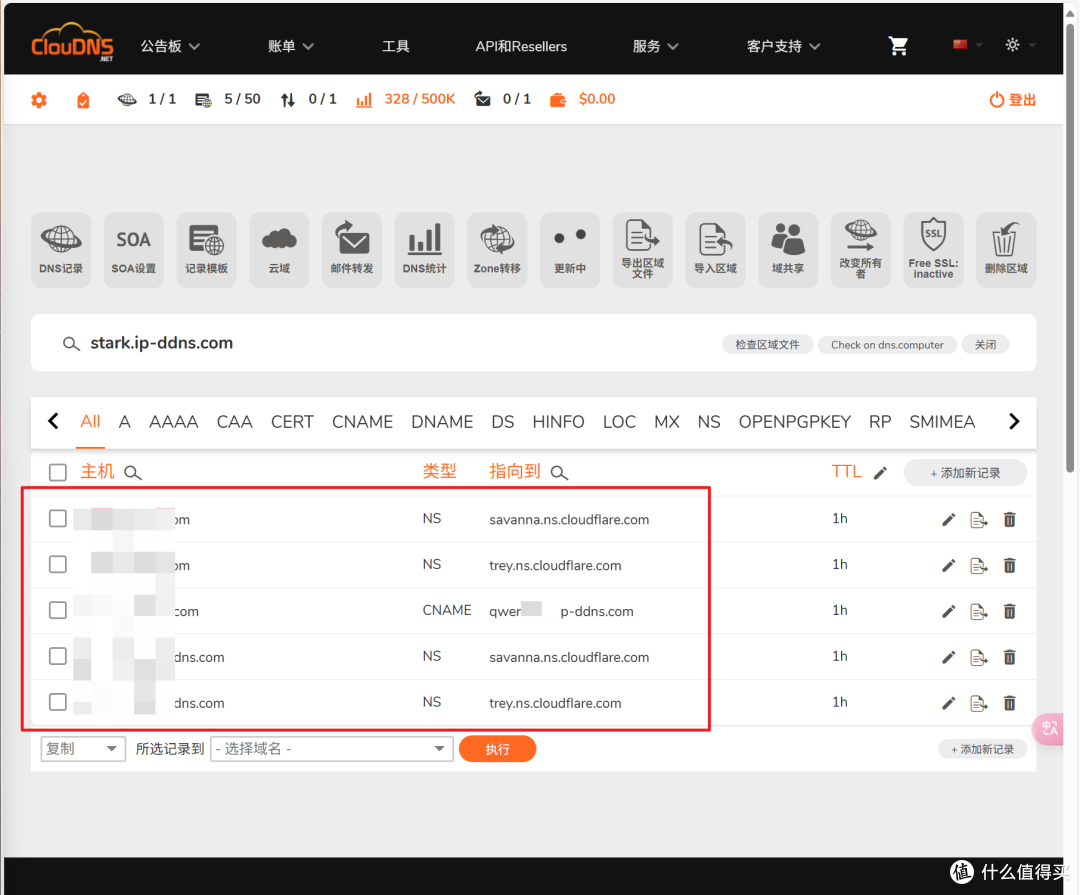1080x895 pixels.
Task: Switch to the CNAME tab
Action: tap(362, 422)
